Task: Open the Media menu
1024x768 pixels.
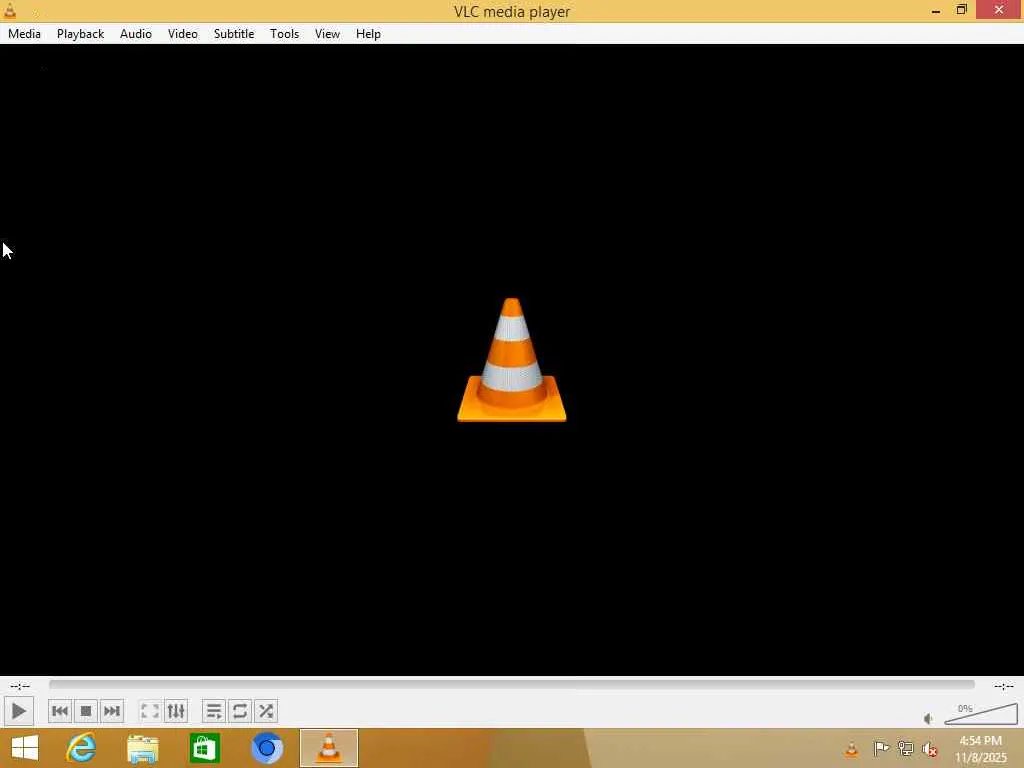Action: click(24, 34)
